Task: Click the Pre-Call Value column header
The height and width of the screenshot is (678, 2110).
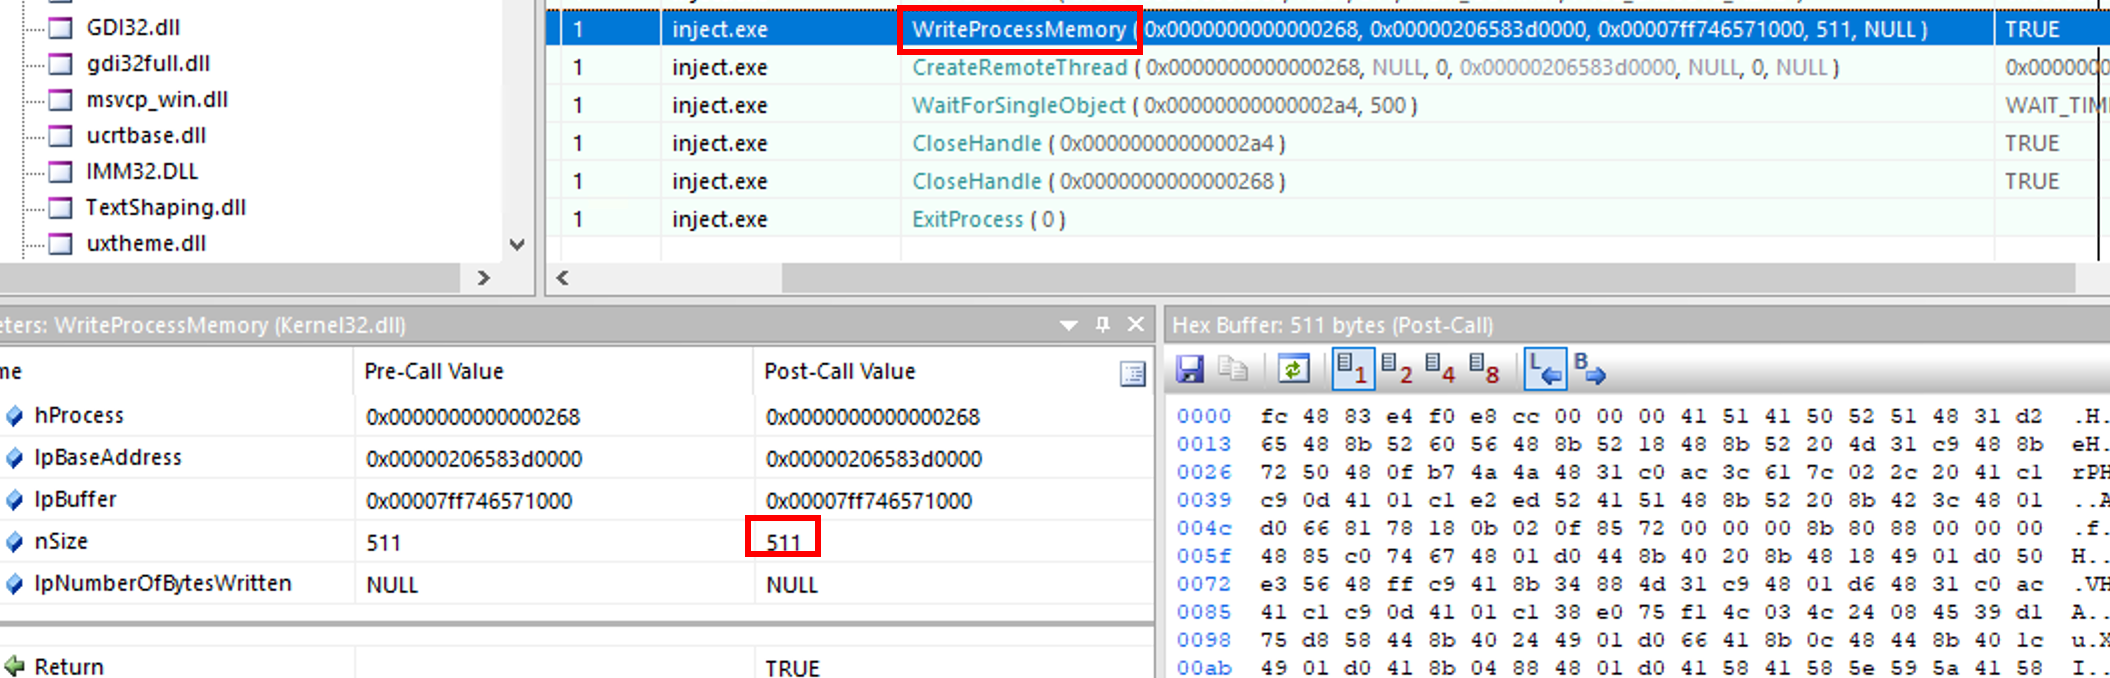Action: [x=434, y=372]
